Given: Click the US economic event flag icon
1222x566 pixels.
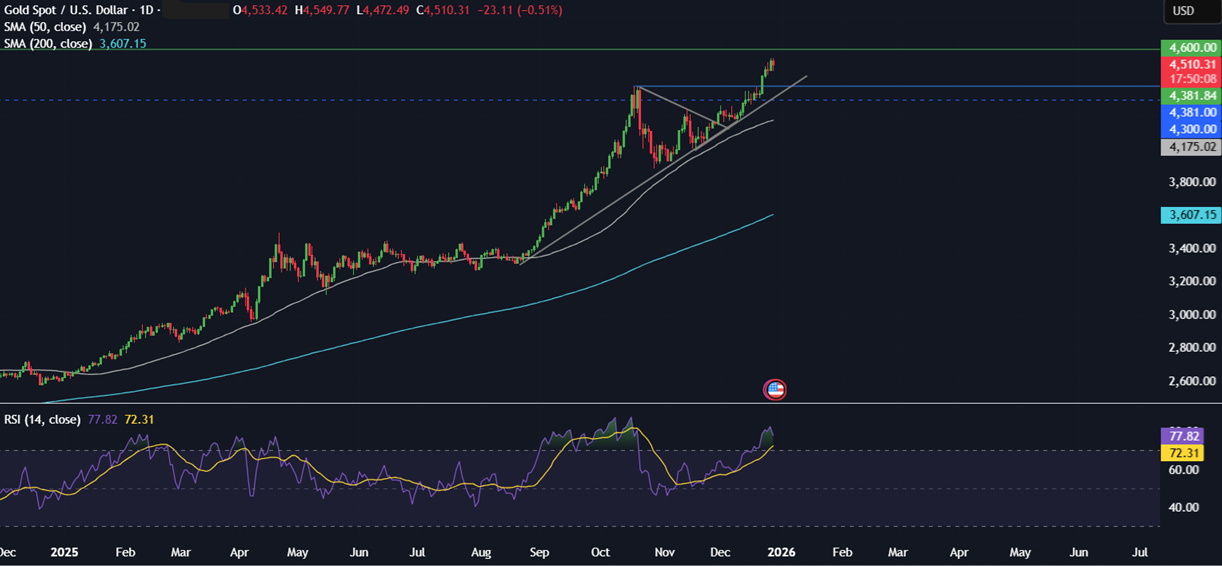Looking at the screenshot, I should 775,390.
